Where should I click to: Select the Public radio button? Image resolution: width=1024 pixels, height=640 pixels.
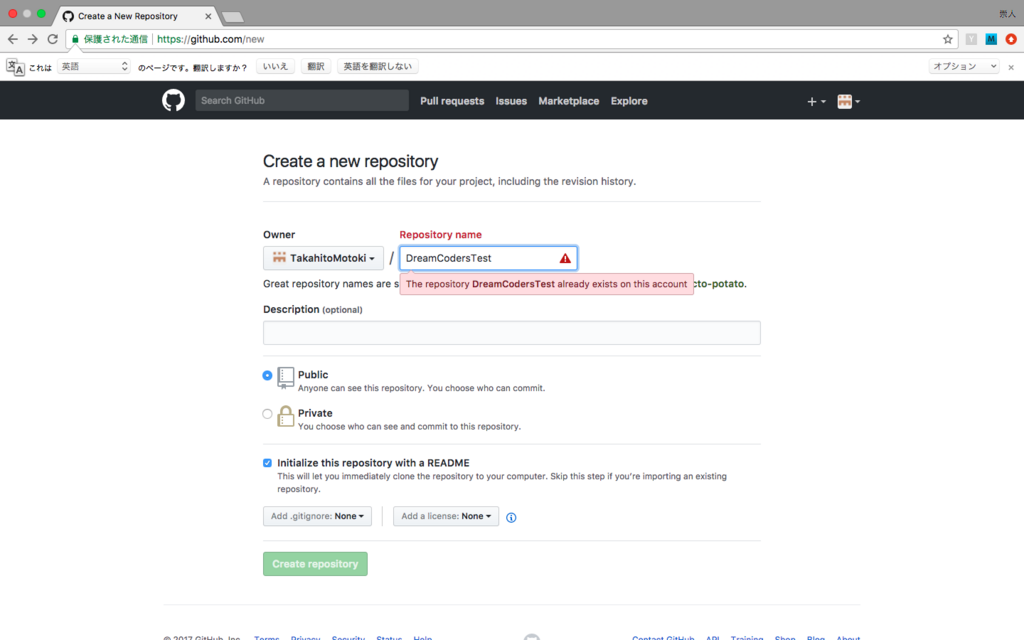pos(267,376)
